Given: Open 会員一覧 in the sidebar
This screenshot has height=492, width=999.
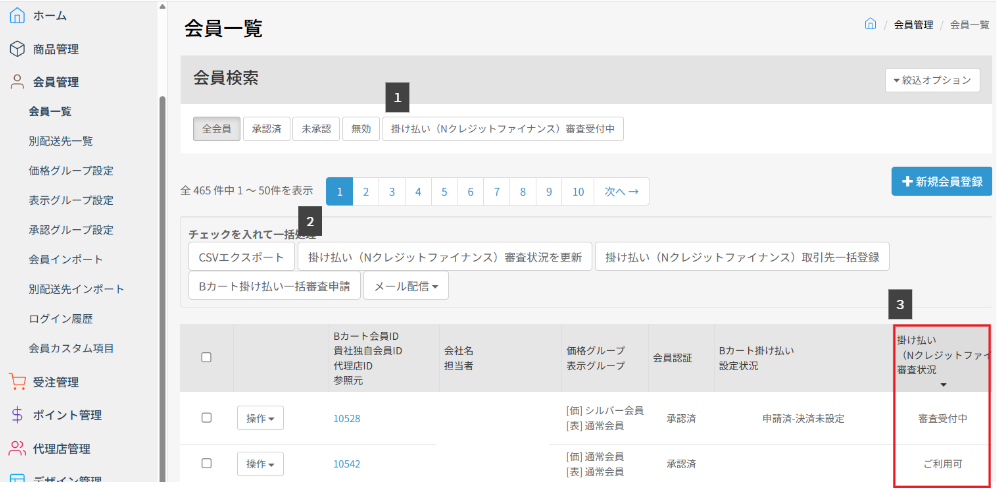Looking at the screenshot, I should click(x=50, y=112).
